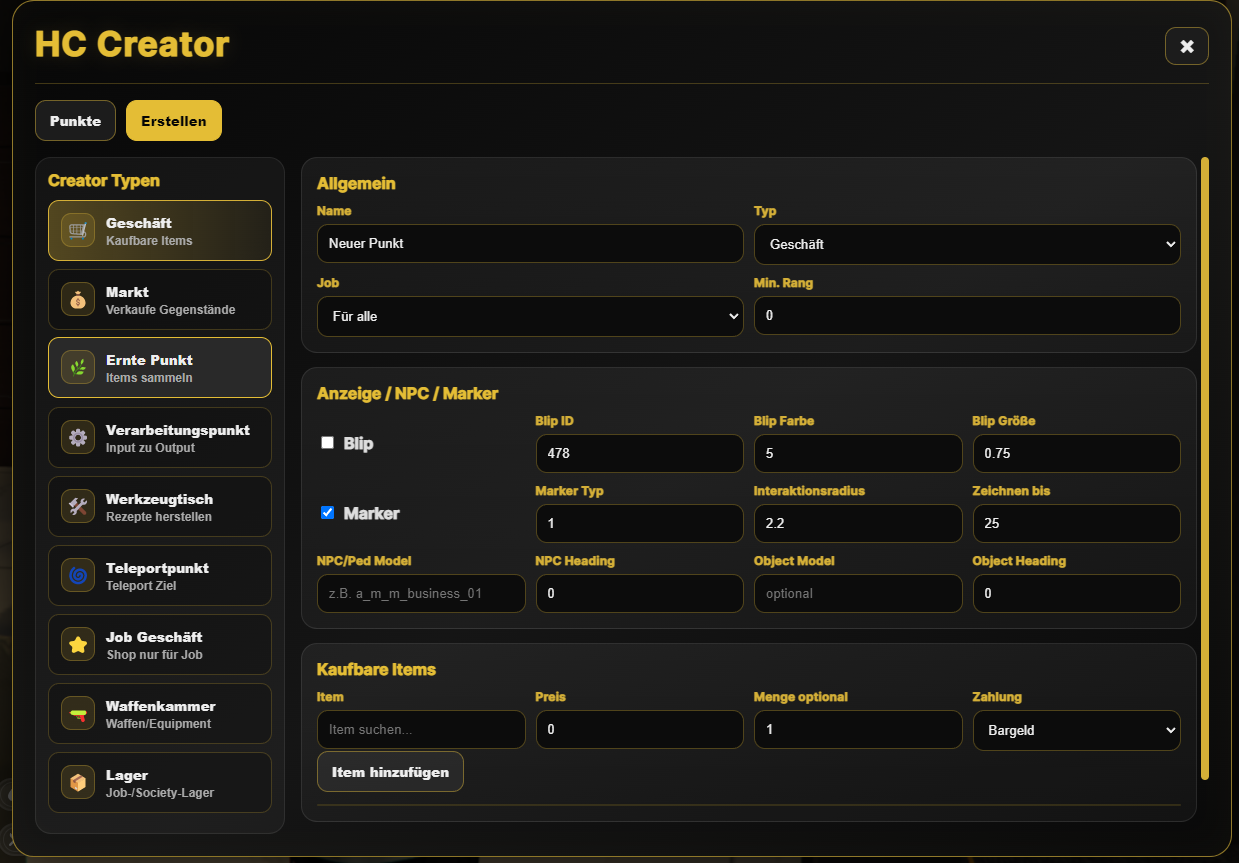Click the Markt money bag icon
Viewport: 1239px width, 863px height.
click(x=78, y=300)
